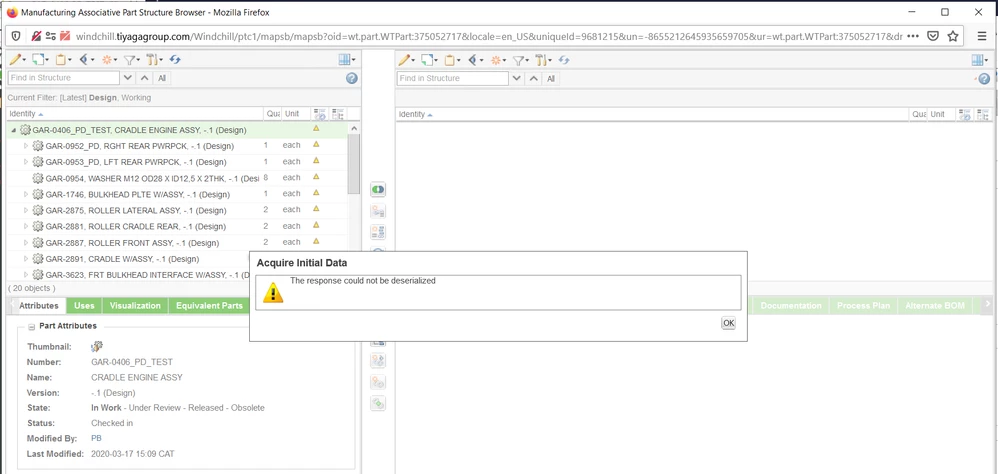Open help for the right pane
The width and height of the screenshot is (998, 474).
click(984, 78)
